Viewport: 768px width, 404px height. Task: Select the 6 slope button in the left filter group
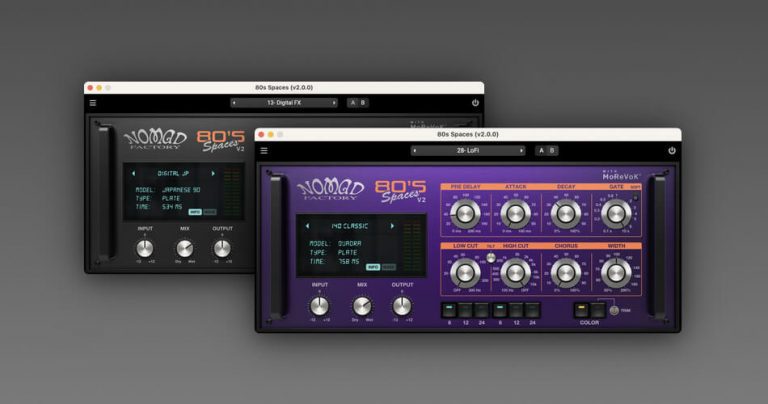[449, 310]
